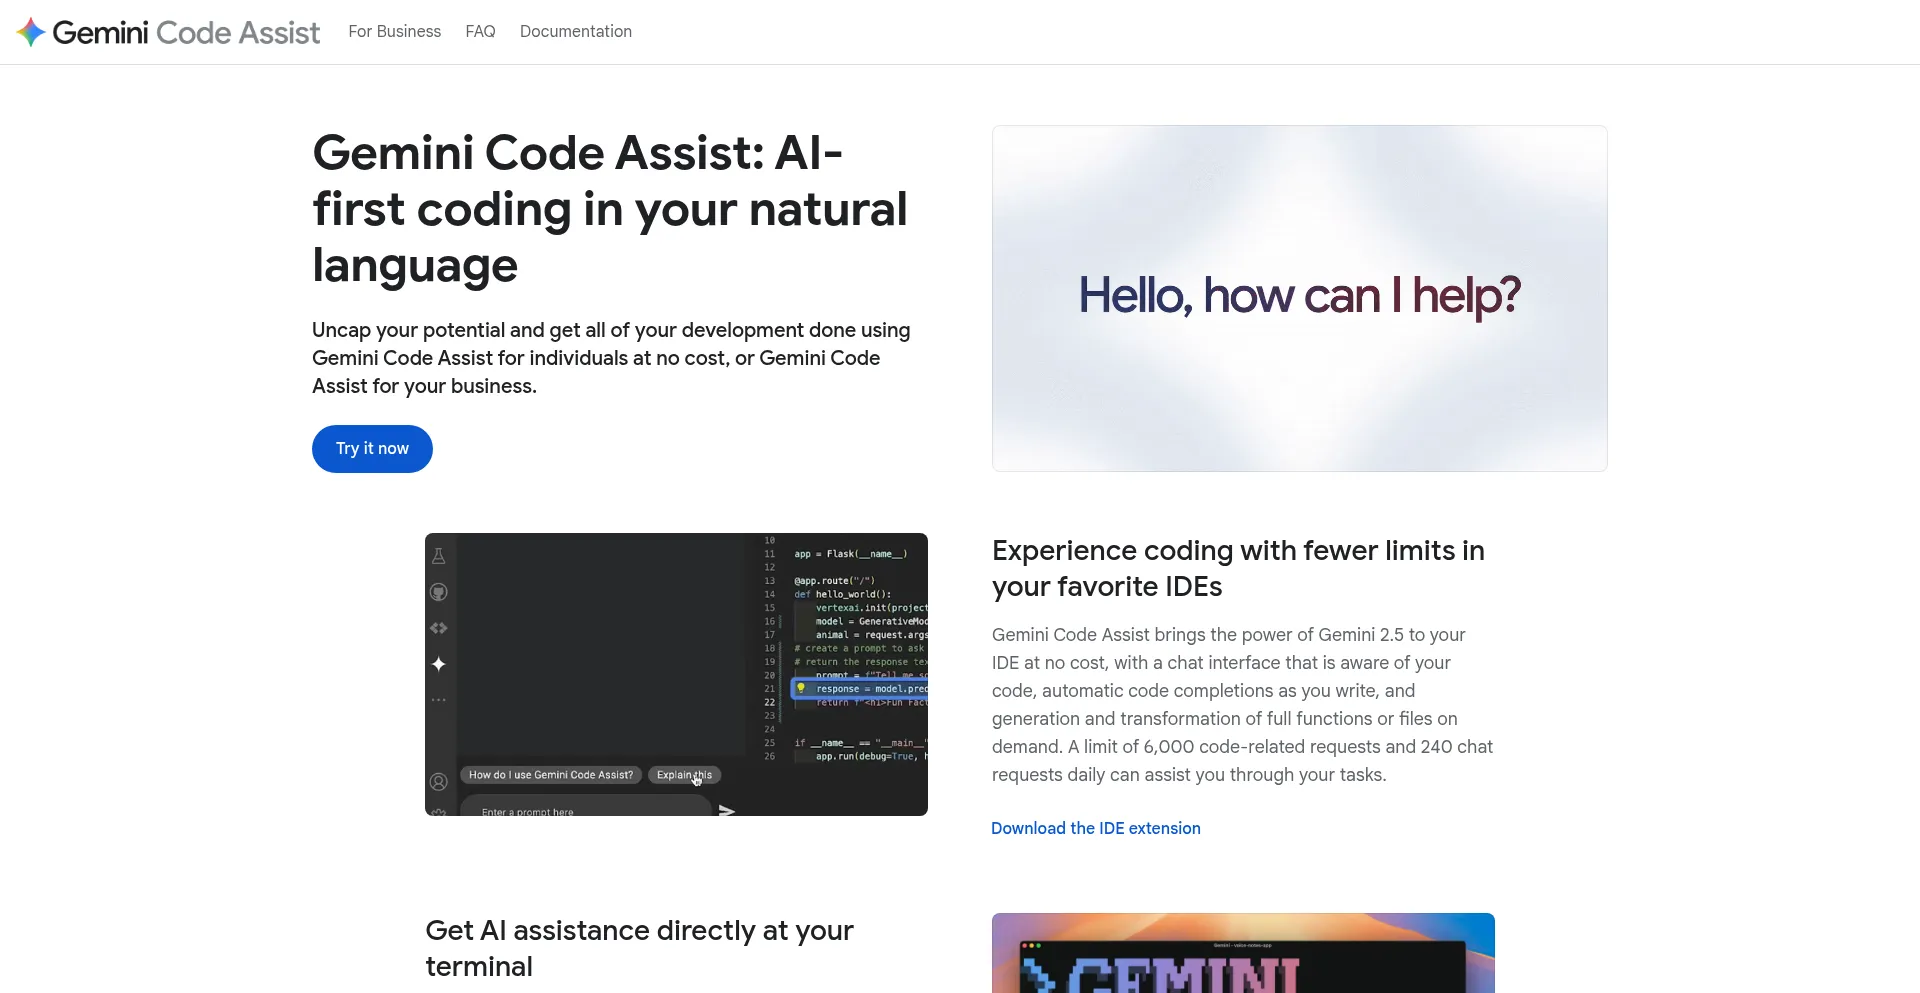Click the Try it now button
The width and height of the screenshot is (1920, 993).
pos(372,449)
